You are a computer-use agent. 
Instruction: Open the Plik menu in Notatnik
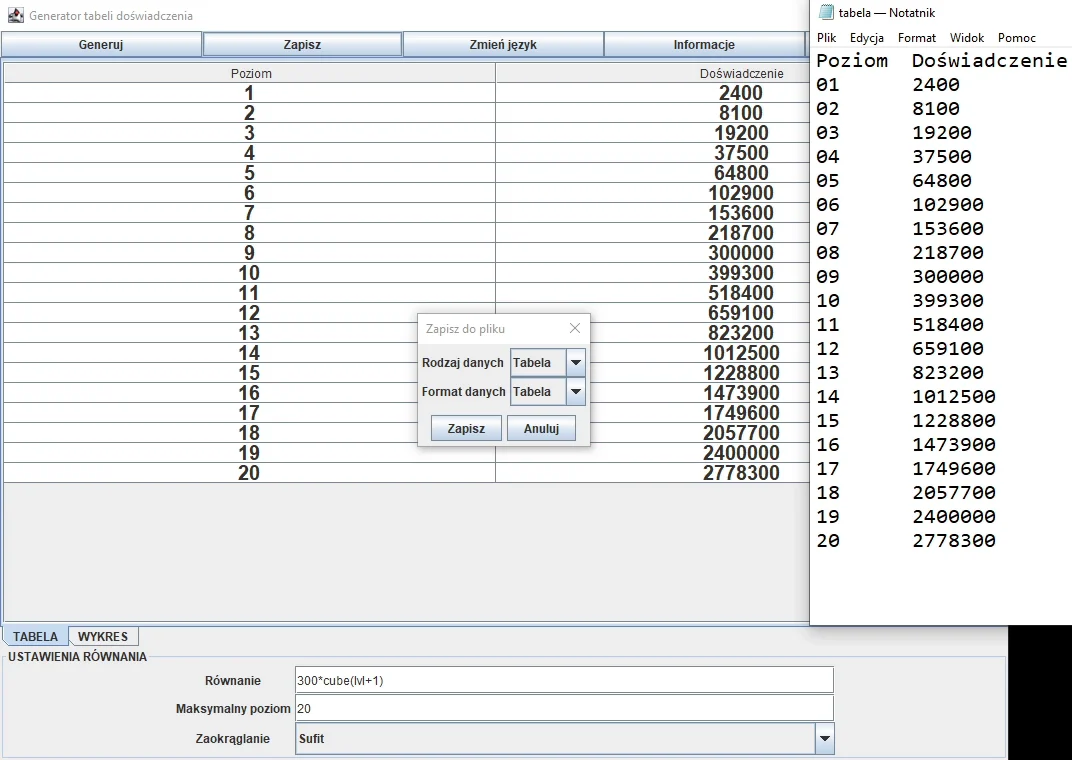point(824,37)
